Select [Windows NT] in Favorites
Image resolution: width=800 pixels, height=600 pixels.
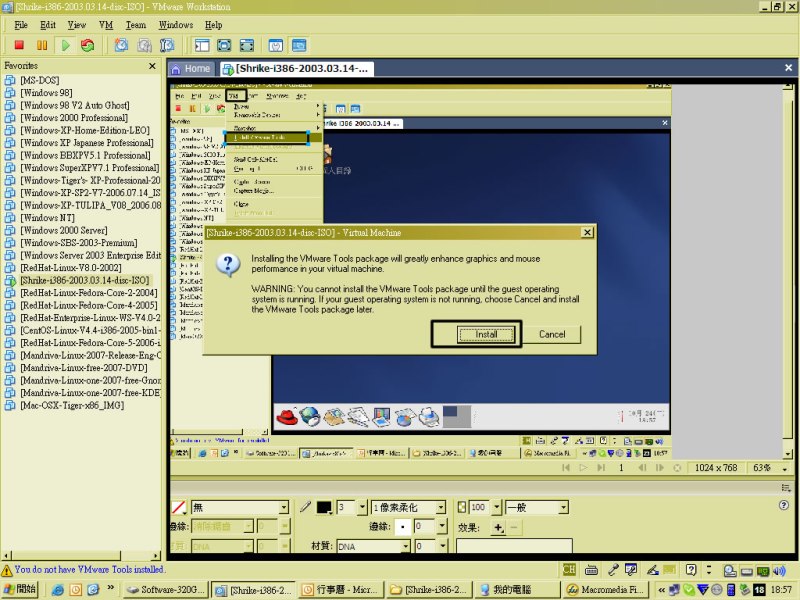tap(47, 218)
